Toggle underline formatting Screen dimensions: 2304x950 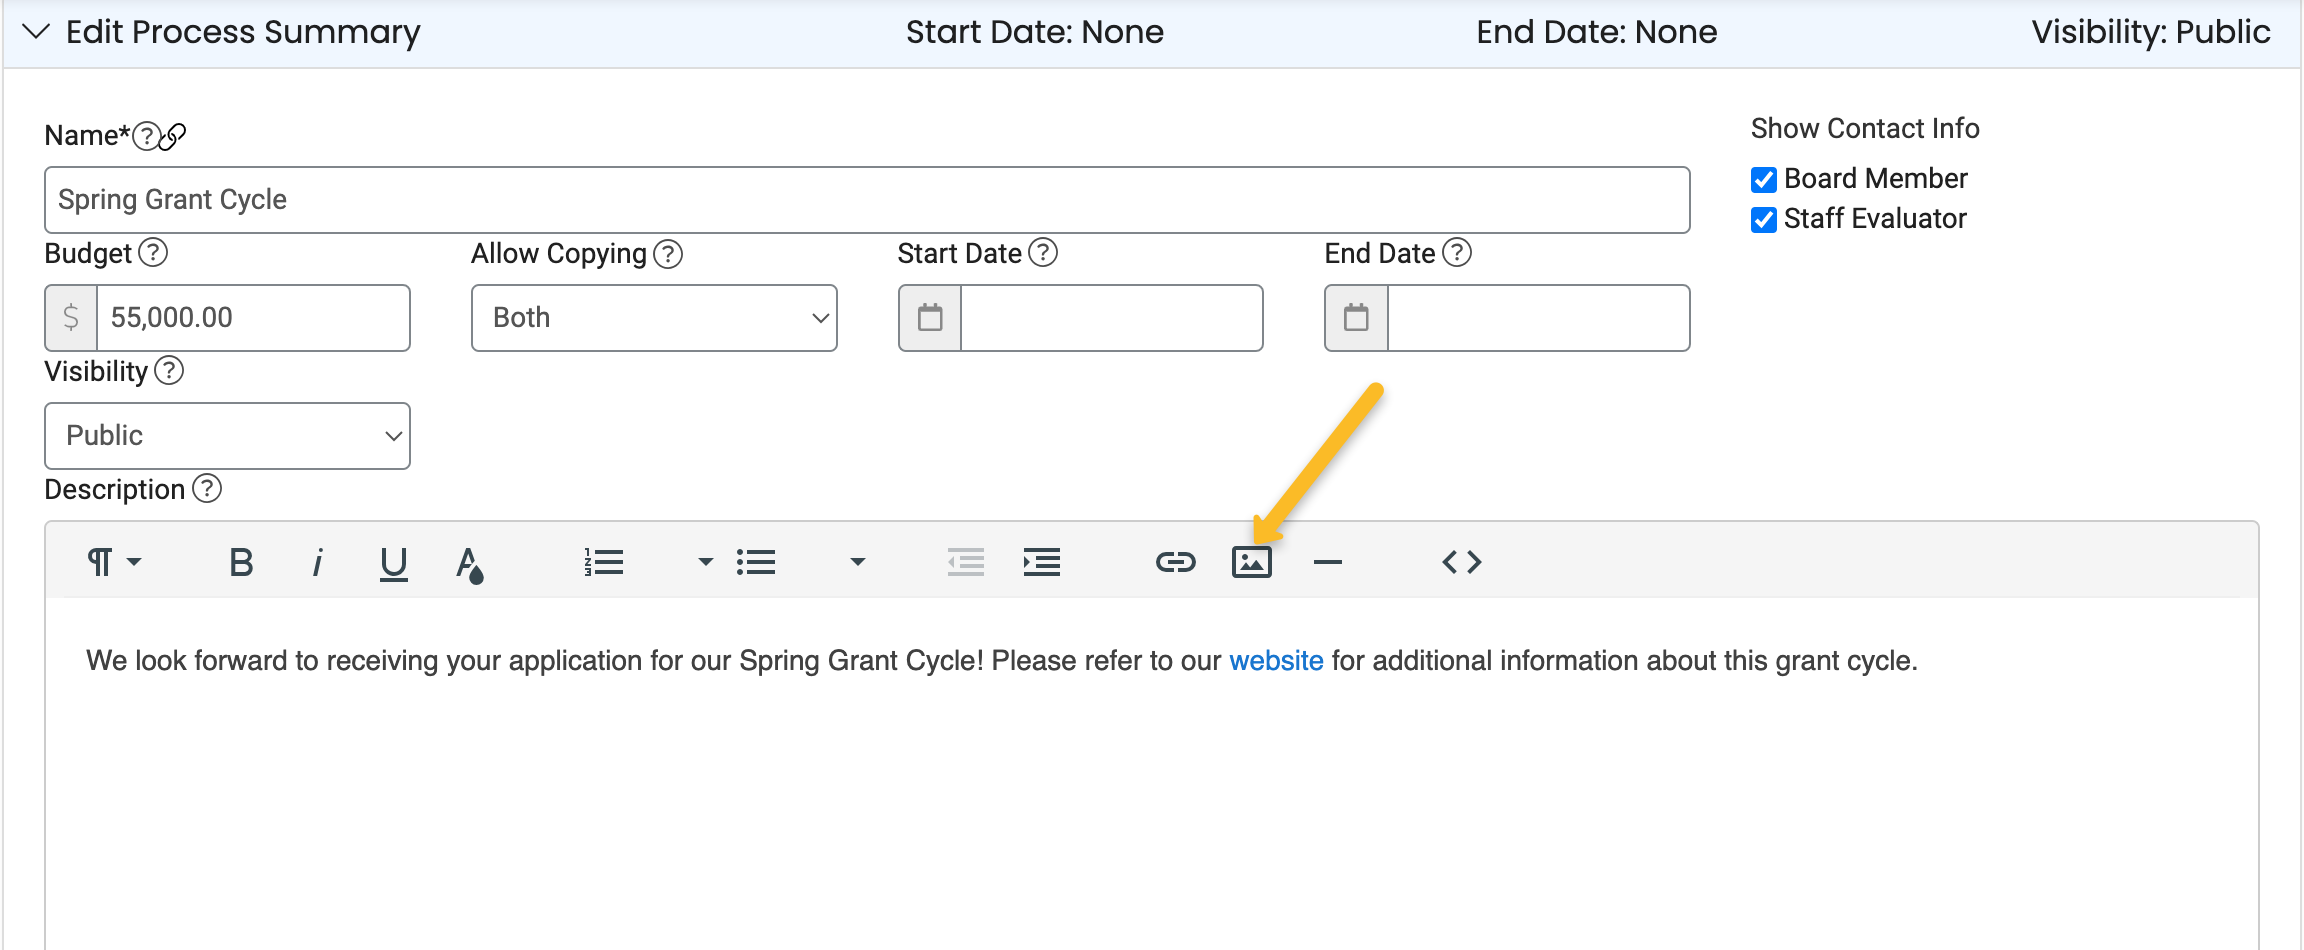pyautogui.click(x=394, y=563)
